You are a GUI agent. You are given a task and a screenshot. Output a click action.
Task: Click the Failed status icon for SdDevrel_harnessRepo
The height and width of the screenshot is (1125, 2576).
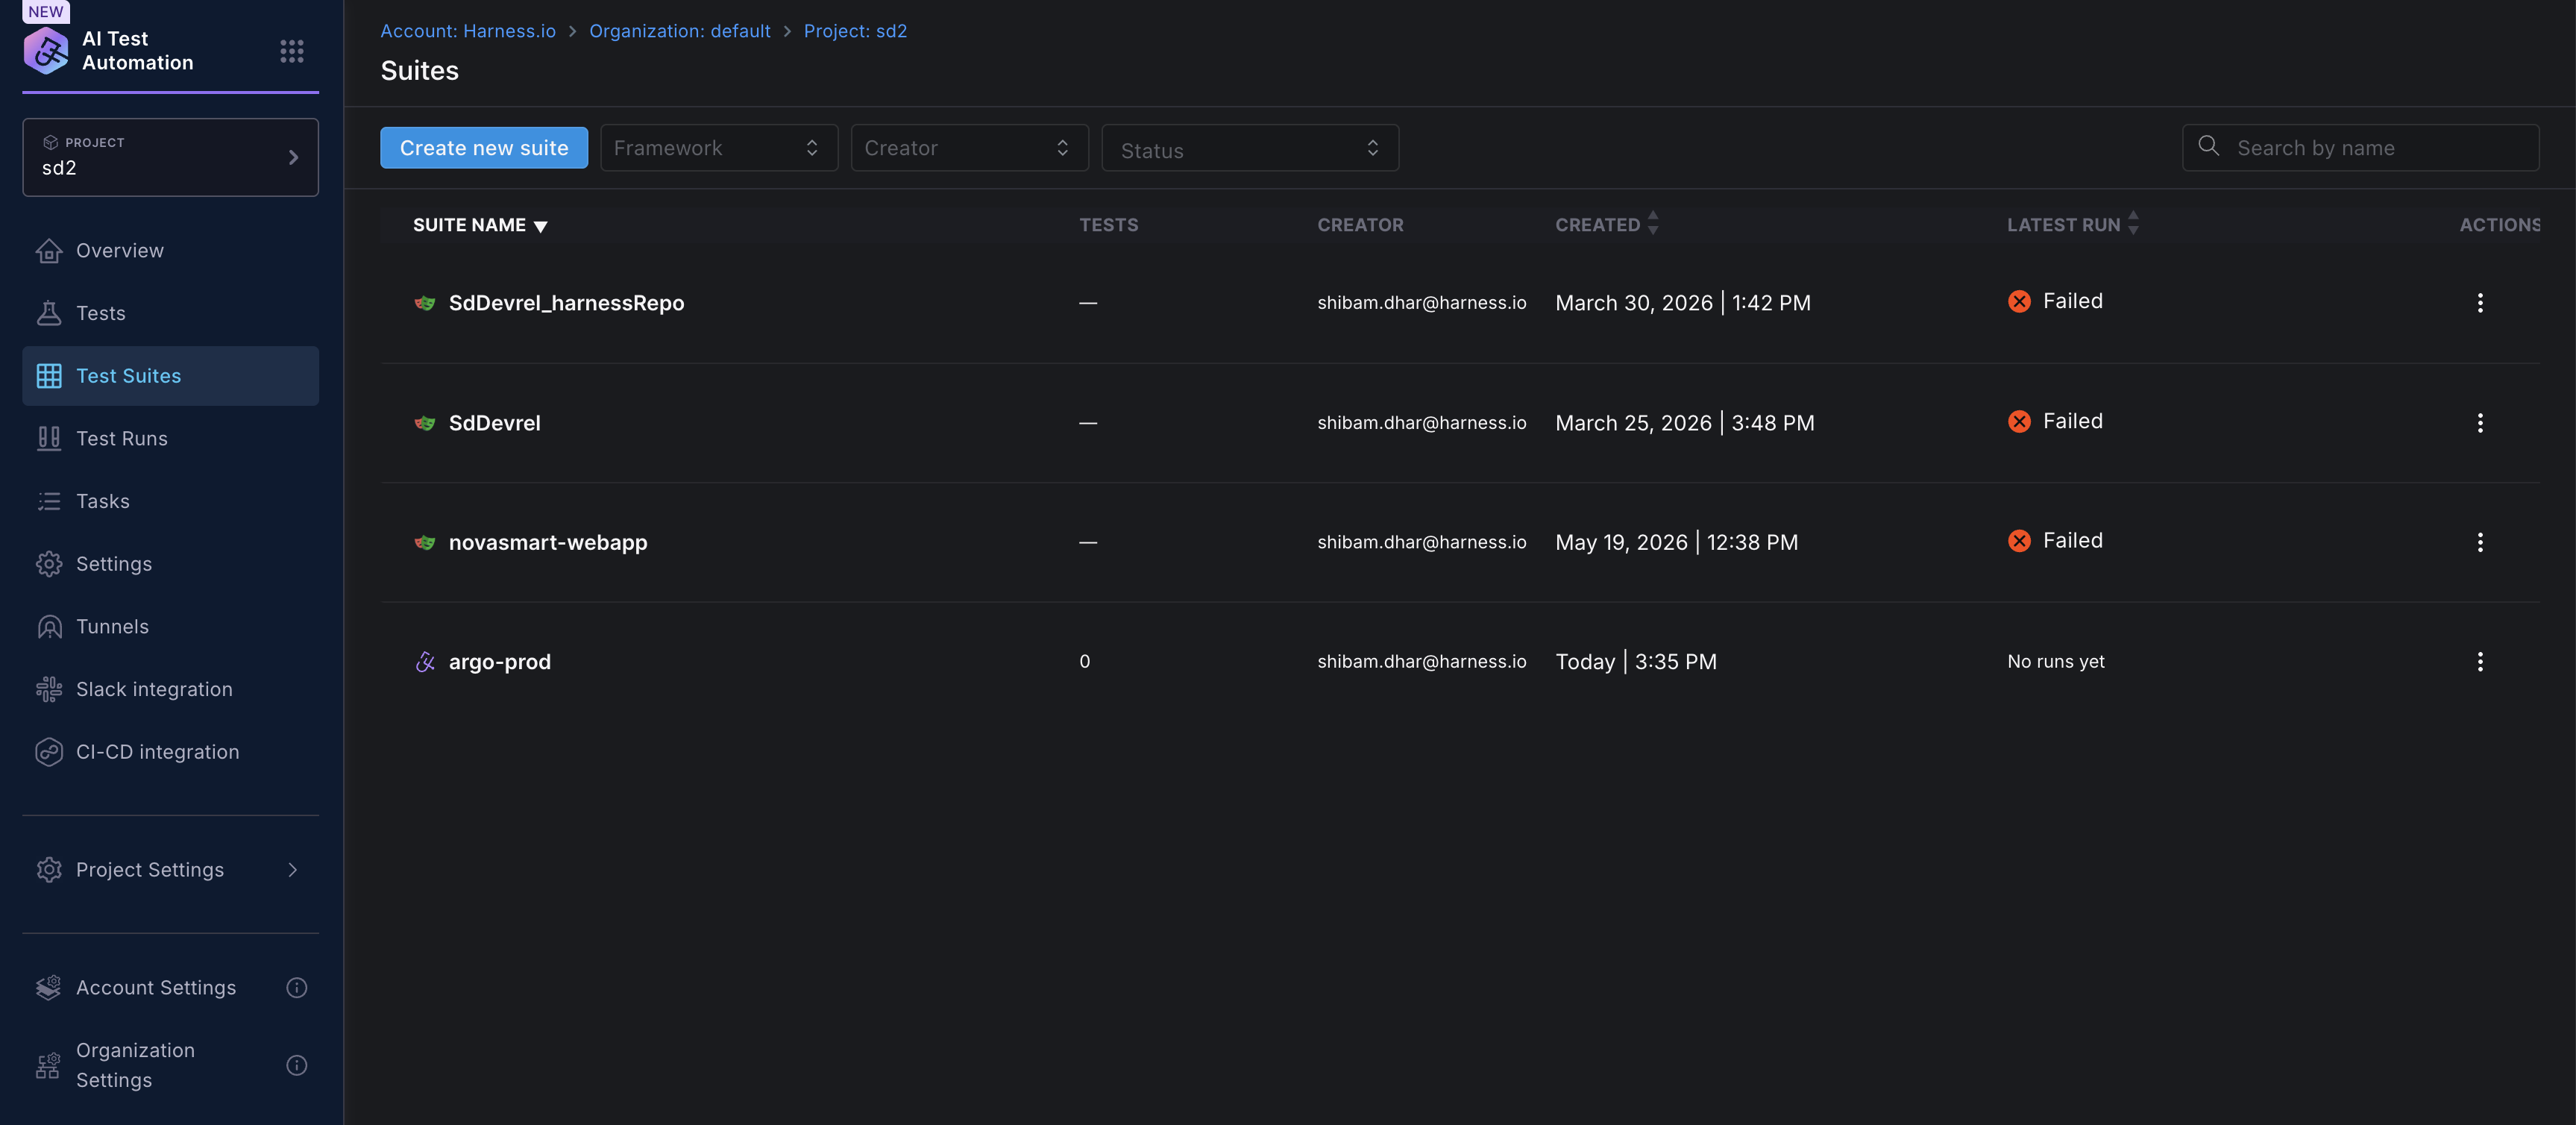coord(2019,301)
